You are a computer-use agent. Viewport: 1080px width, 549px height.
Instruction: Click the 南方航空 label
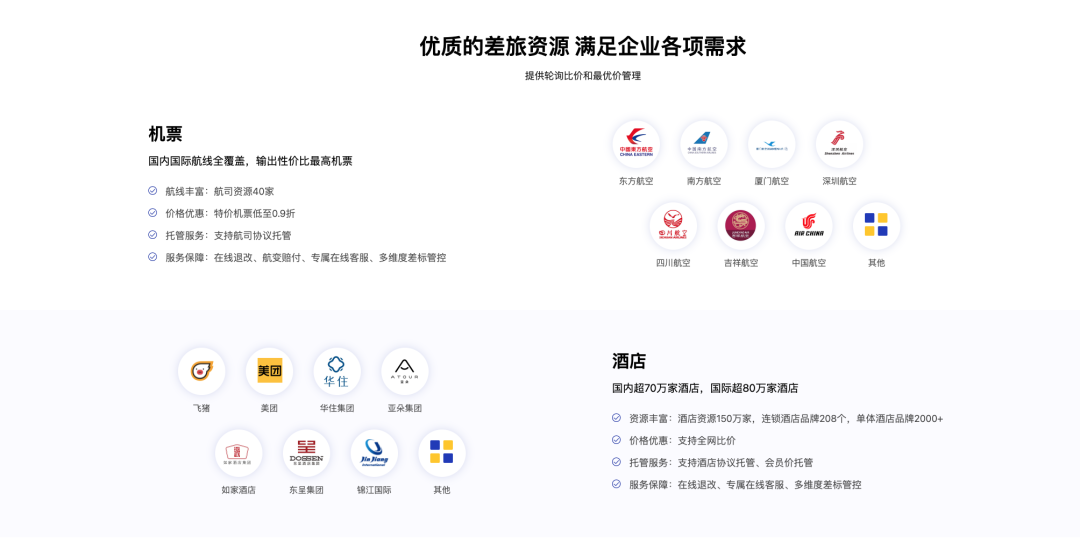coord(703,181)
